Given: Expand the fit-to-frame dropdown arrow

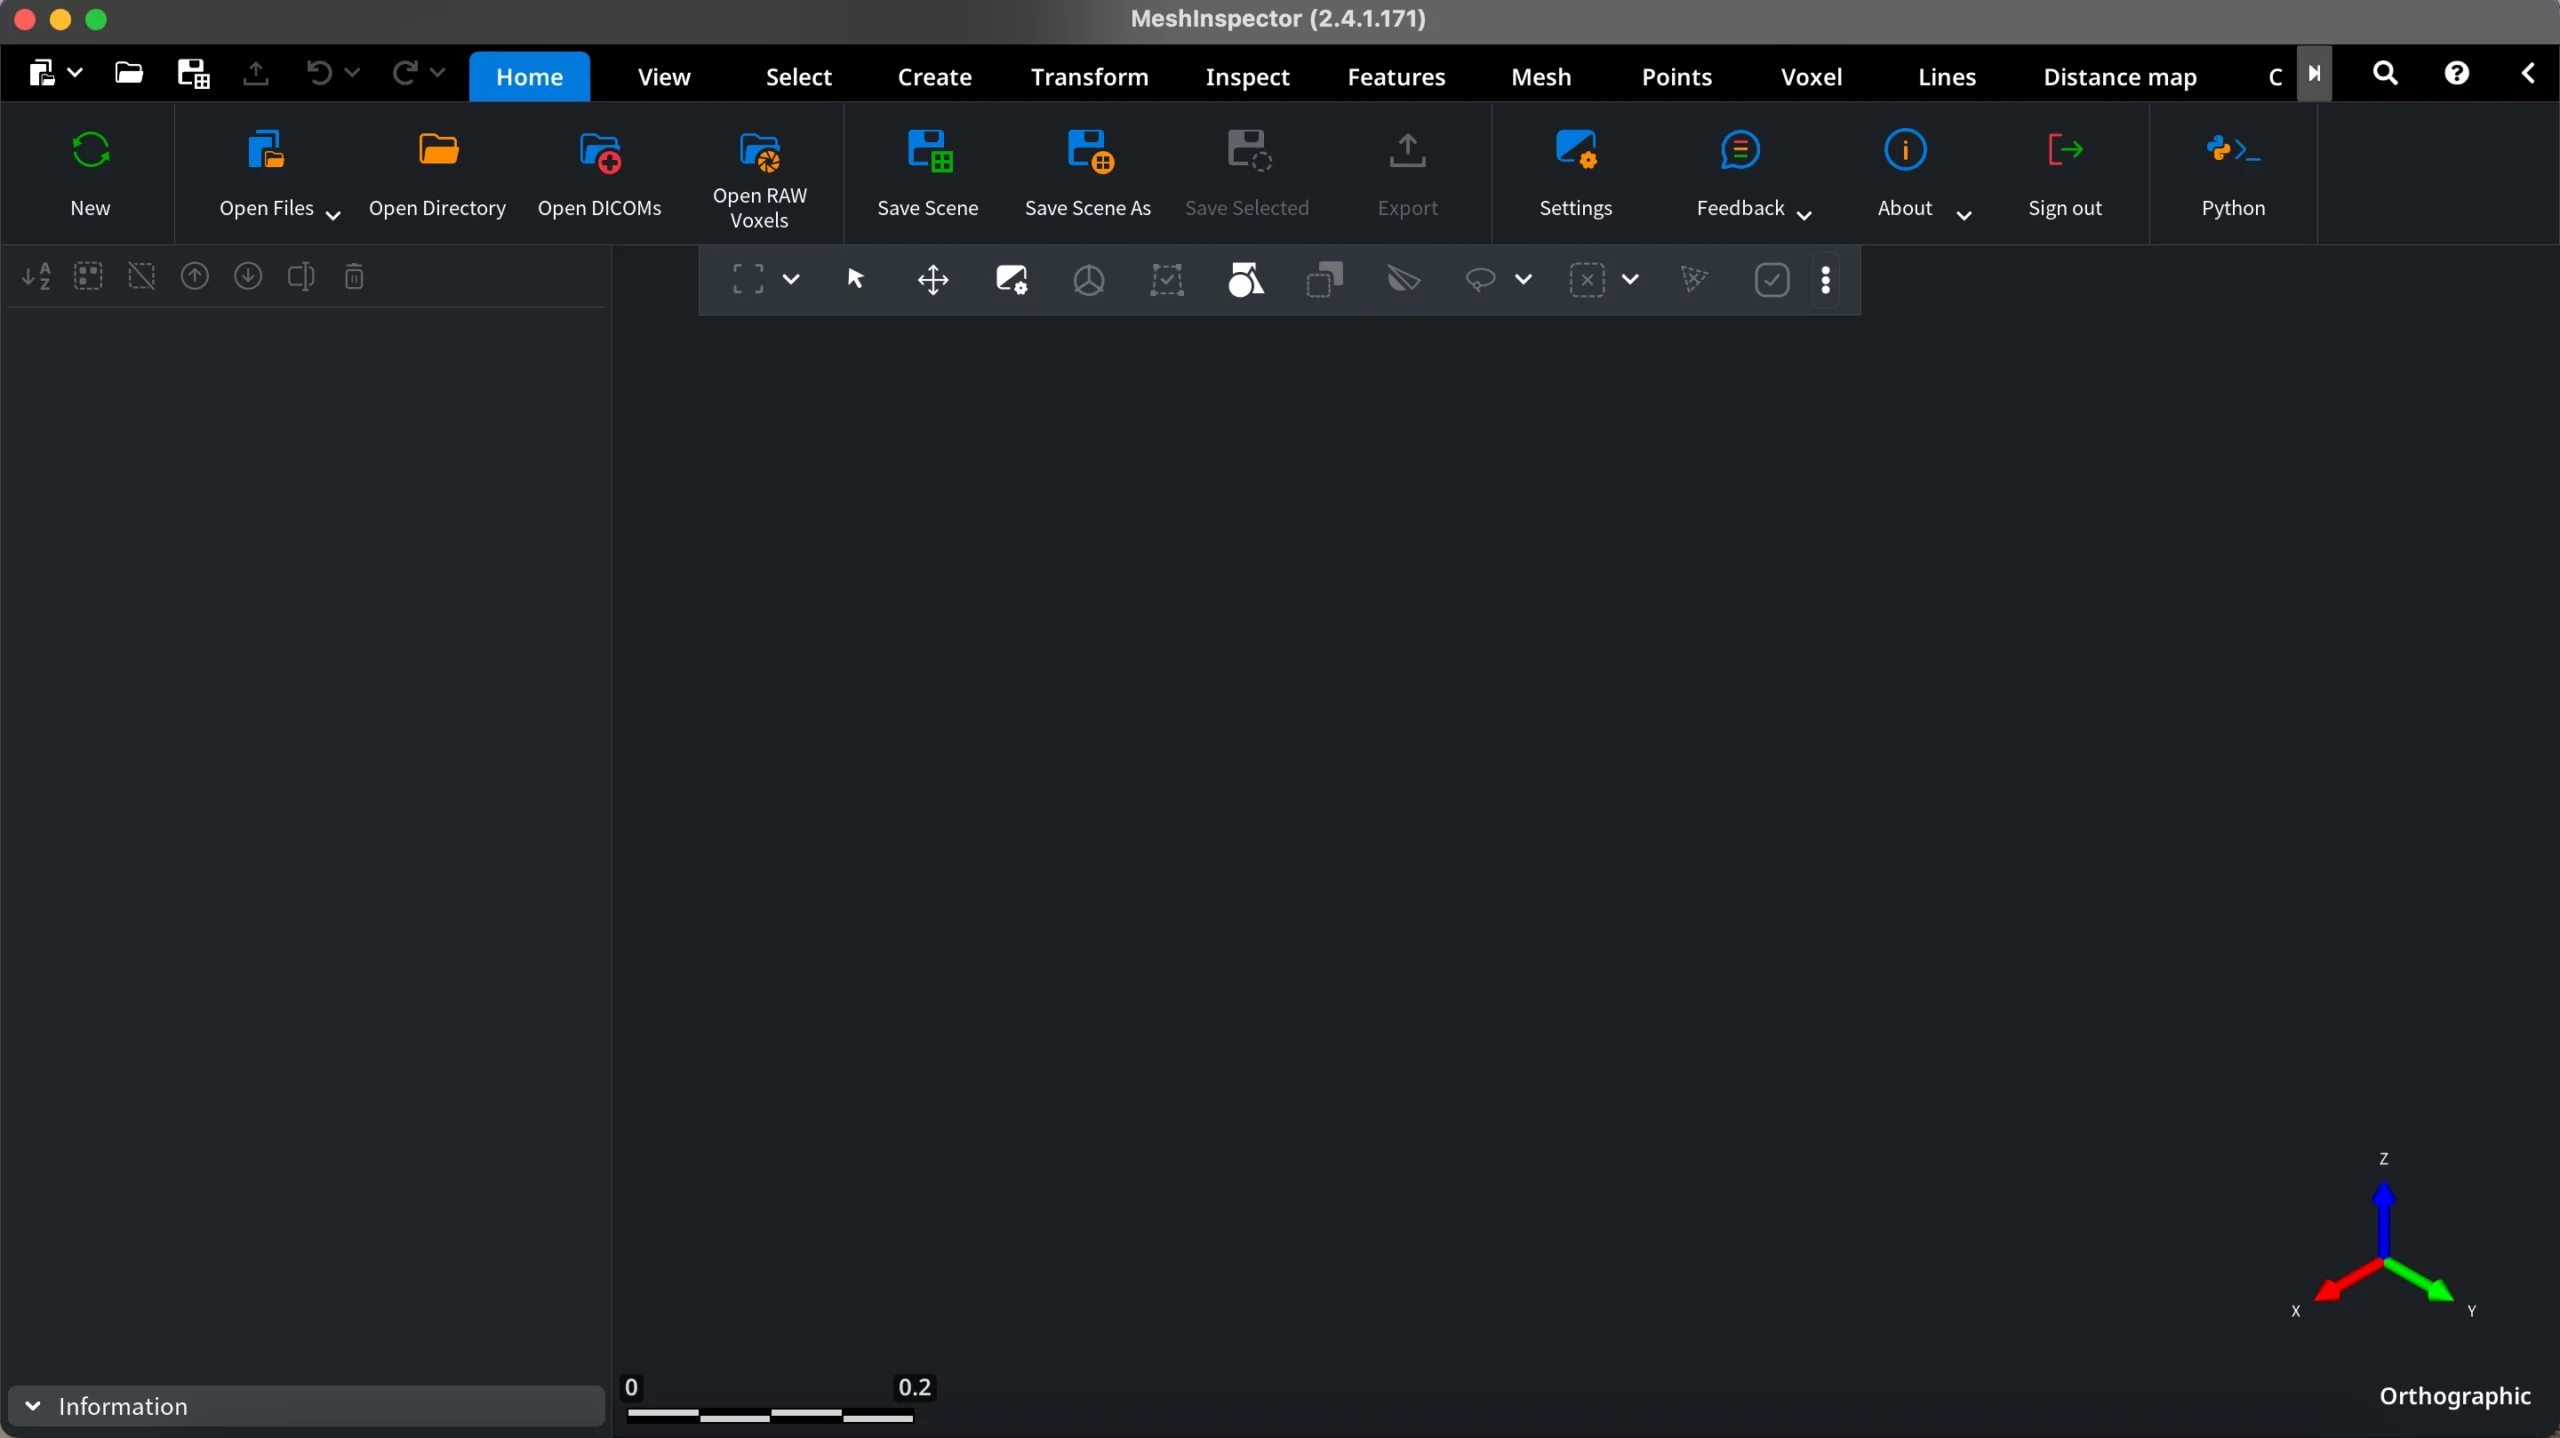Looking at the screenshot, I should tap(791, 279).
